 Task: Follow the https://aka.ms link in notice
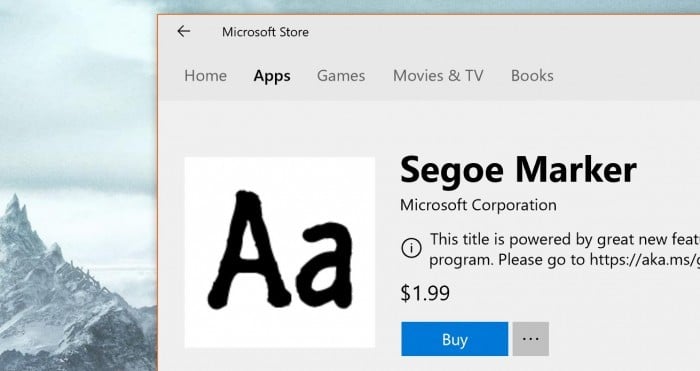coord(645,259)
